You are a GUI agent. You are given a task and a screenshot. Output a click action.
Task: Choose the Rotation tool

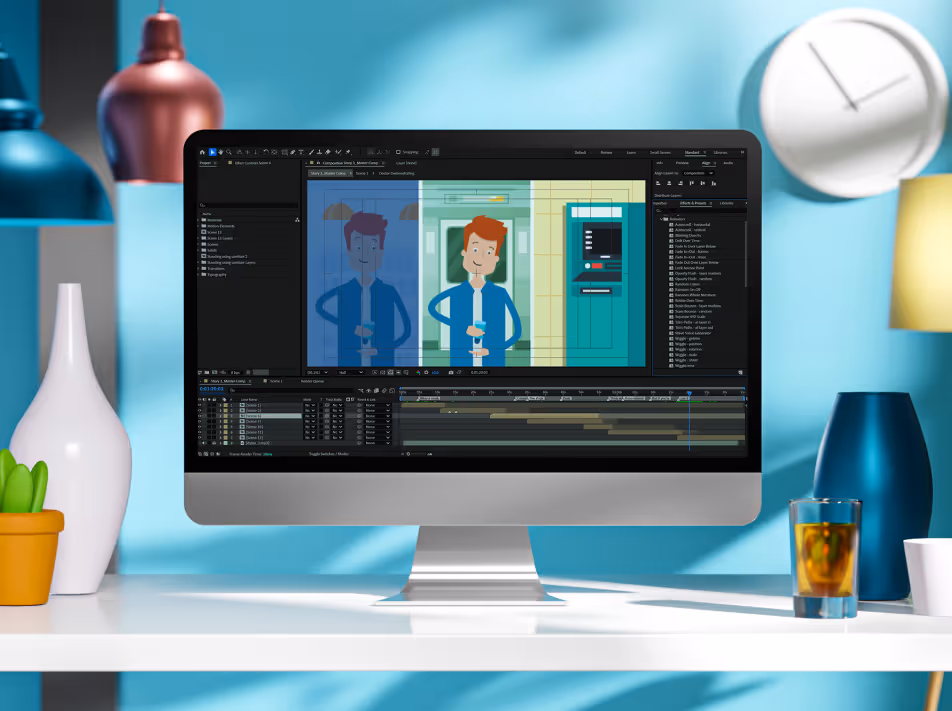tap(266, 151)
